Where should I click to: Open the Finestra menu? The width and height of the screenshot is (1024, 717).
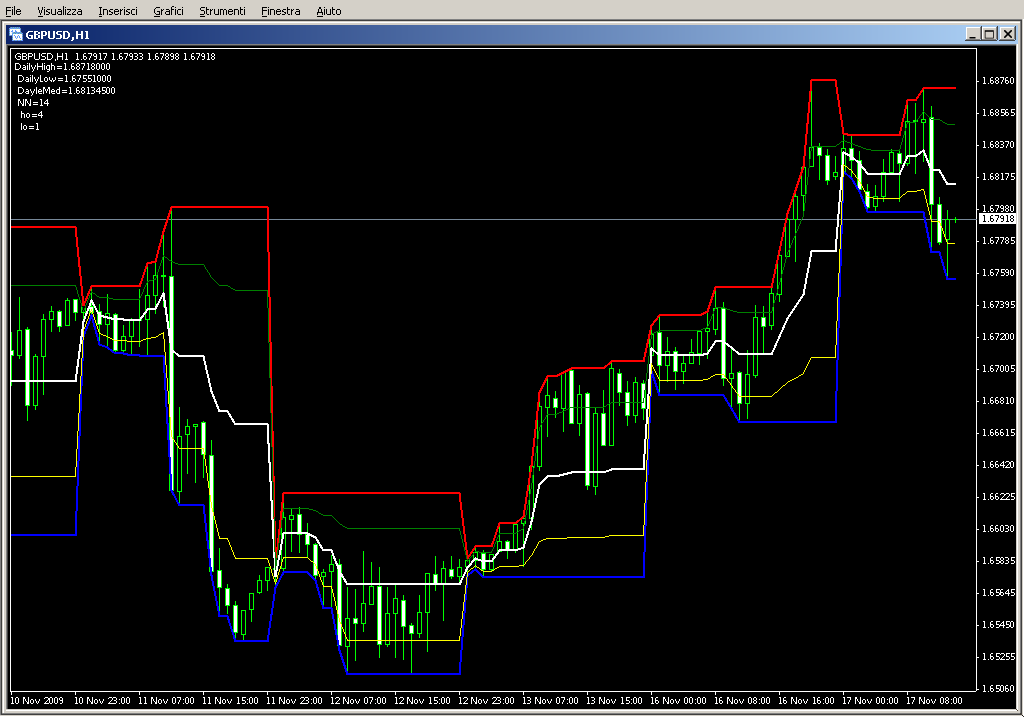[281, 11]
